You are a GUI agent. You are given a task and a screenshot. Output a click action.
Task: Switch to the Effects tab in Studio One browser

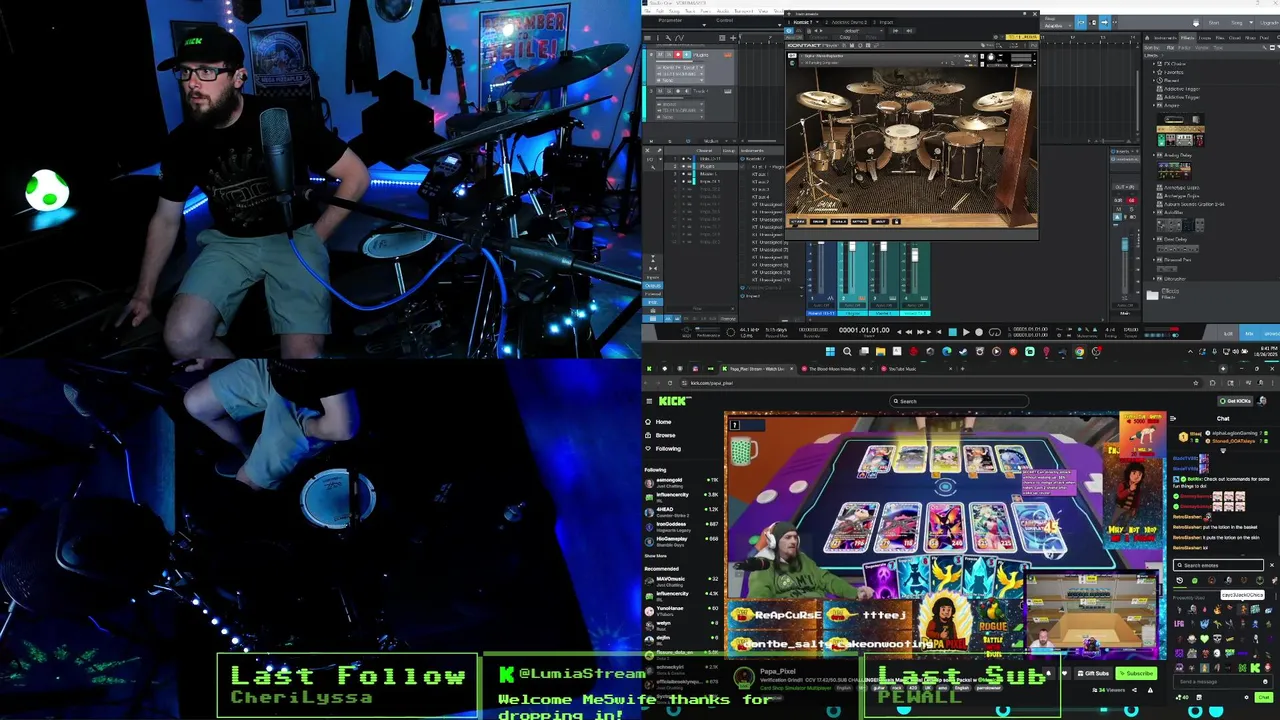tap(1187, 37)
